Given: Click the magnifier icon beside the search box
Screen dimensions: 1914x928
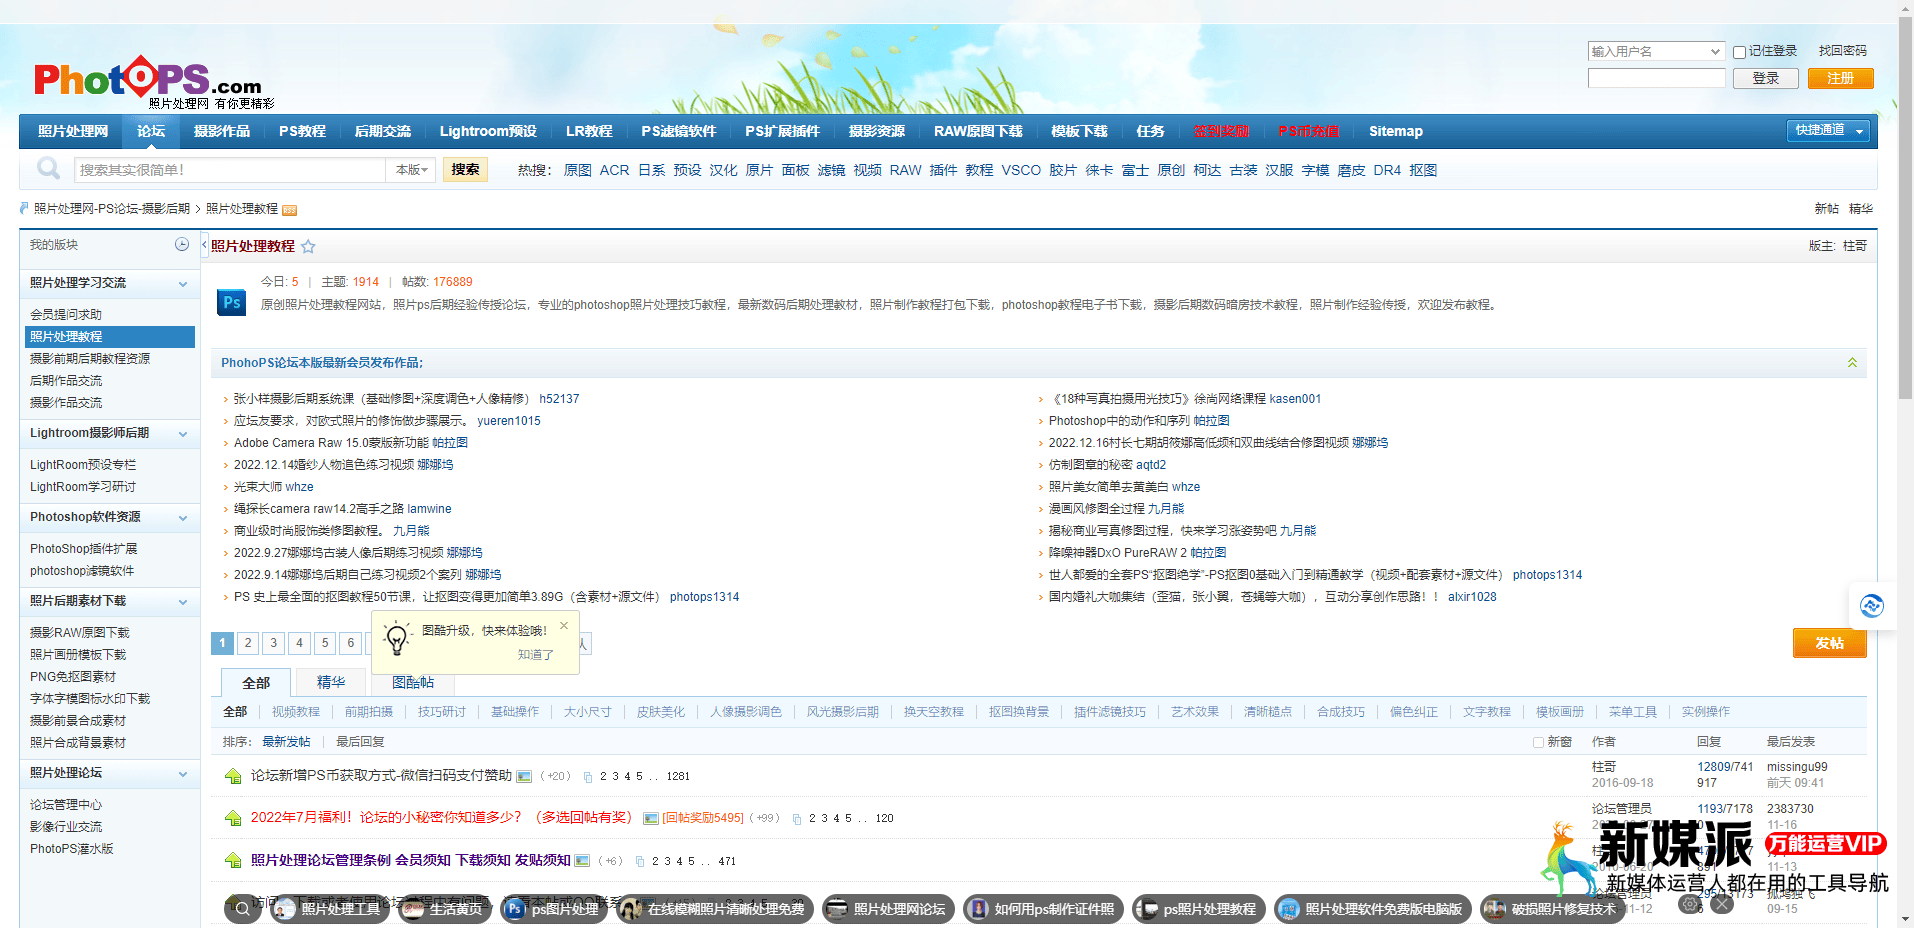Looking at the screenshot, I should click(x=48, y=169).
